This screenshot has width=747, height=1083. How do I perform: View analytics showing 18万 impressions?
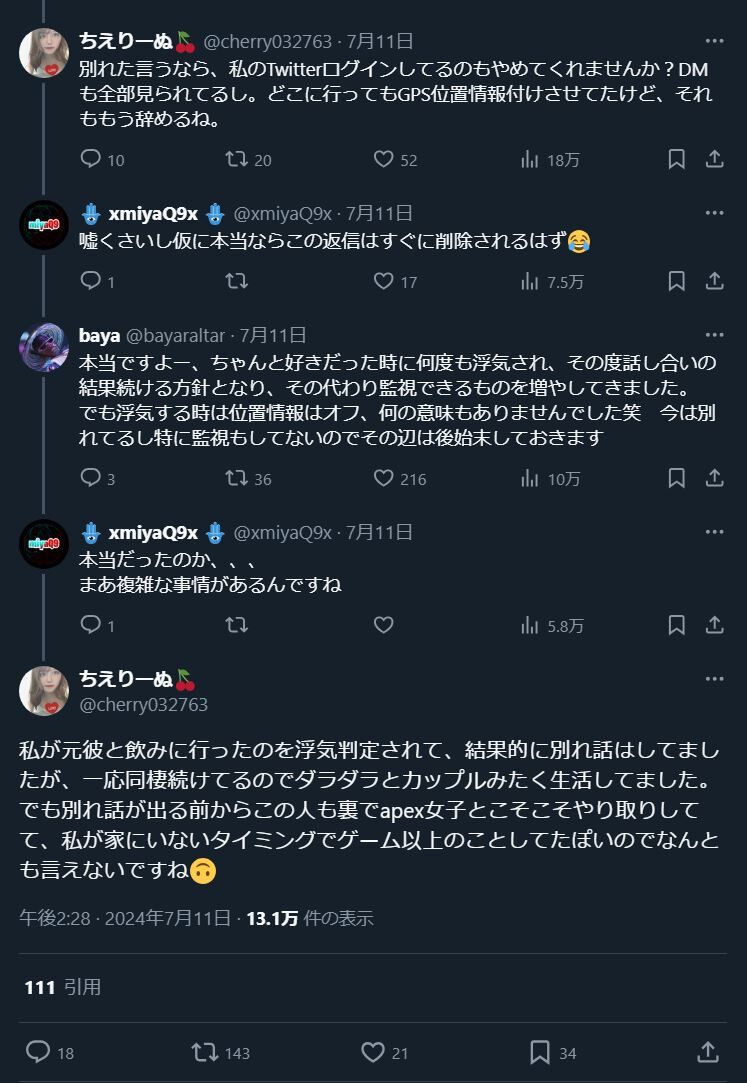(550, 160)
